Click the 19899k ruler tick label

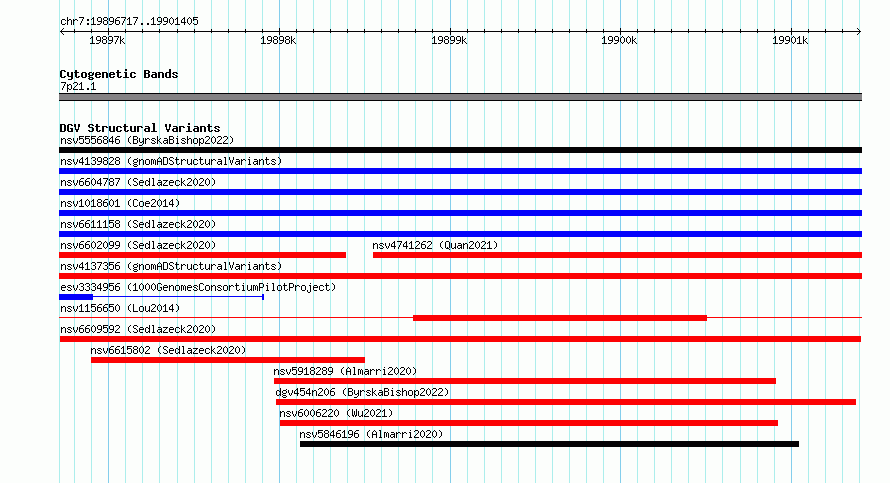click(449, 40)
